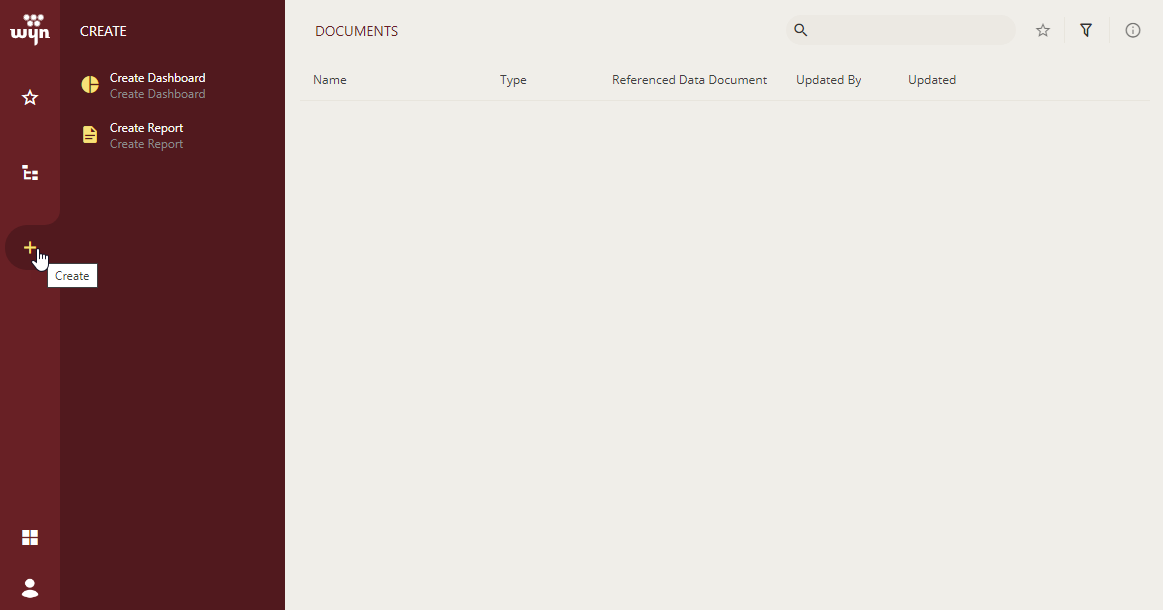Click inside the search documents field

tap(900, 30)
